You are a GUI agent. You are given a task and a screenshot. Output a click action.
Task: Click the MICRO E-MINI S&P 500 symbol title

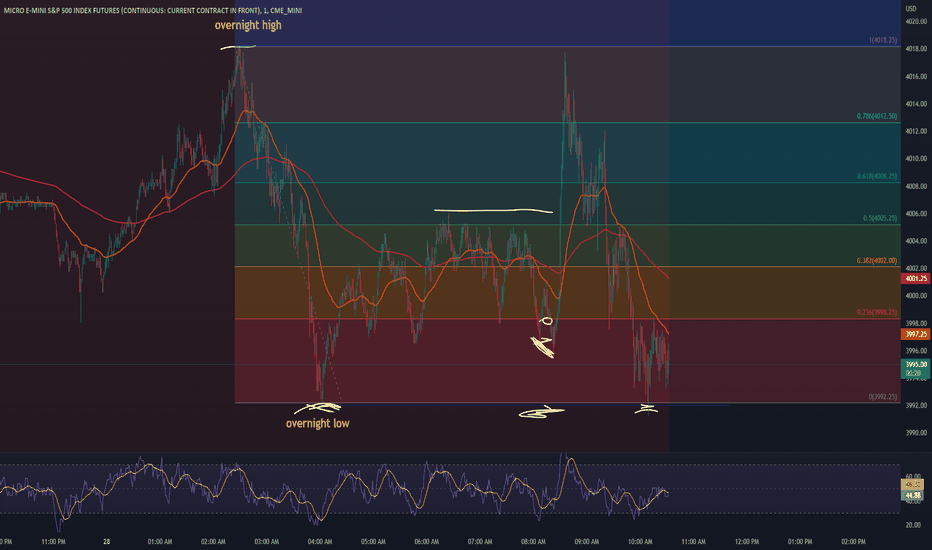[153, 11]
